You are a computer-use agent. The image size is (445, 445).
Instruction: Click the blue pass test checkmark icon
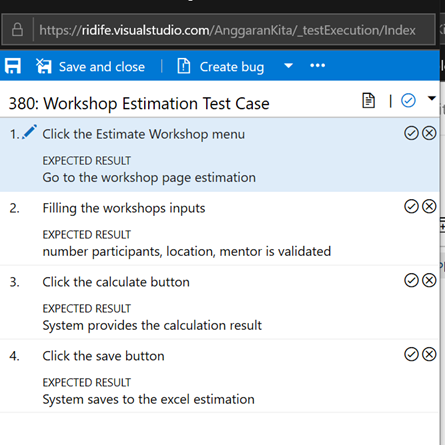pyautogui.click(x=408, y=100)
